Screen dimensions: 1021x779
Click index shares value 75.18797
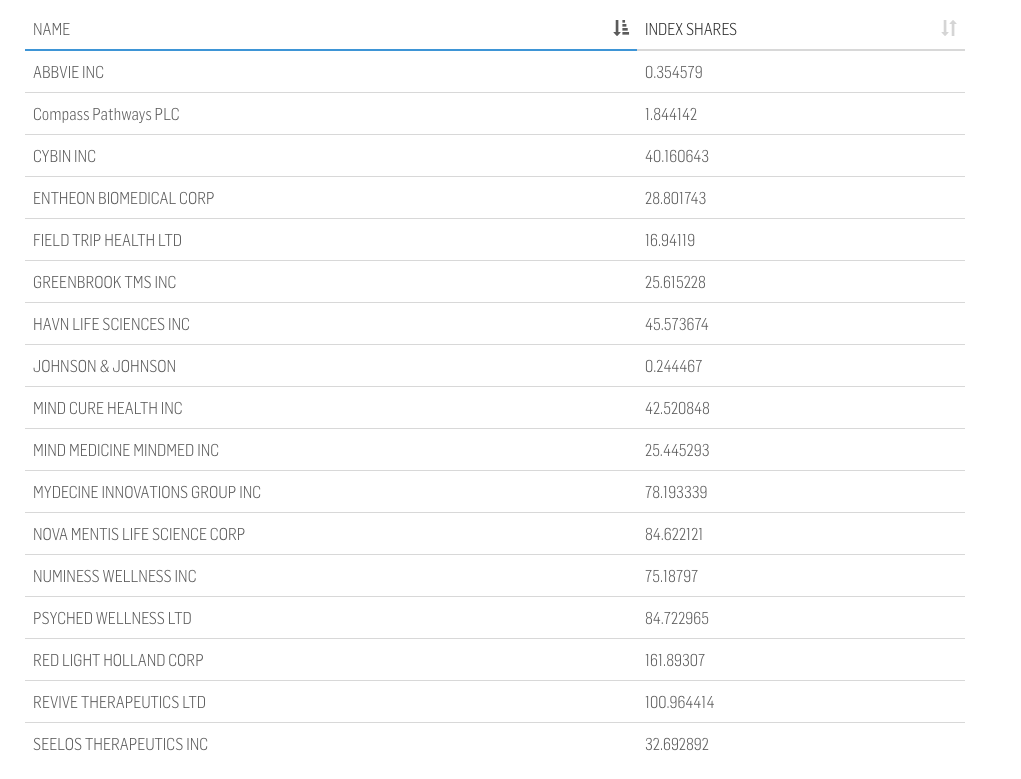click(671, 576)
